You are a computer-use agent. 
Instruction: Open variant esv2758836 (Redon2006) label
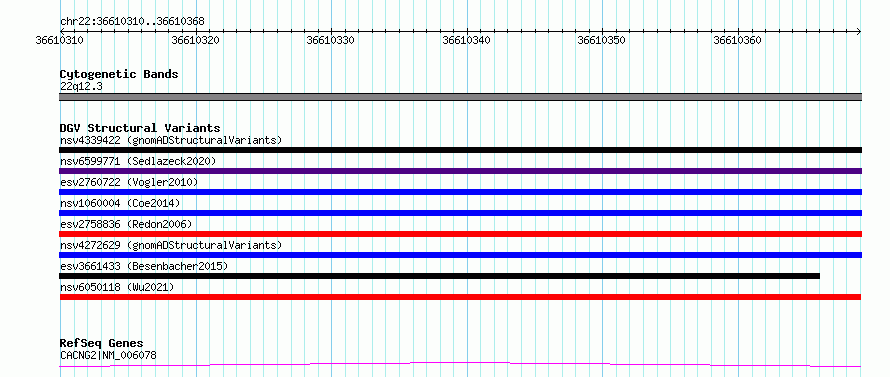pyautogui.click(x=126, y=224)
